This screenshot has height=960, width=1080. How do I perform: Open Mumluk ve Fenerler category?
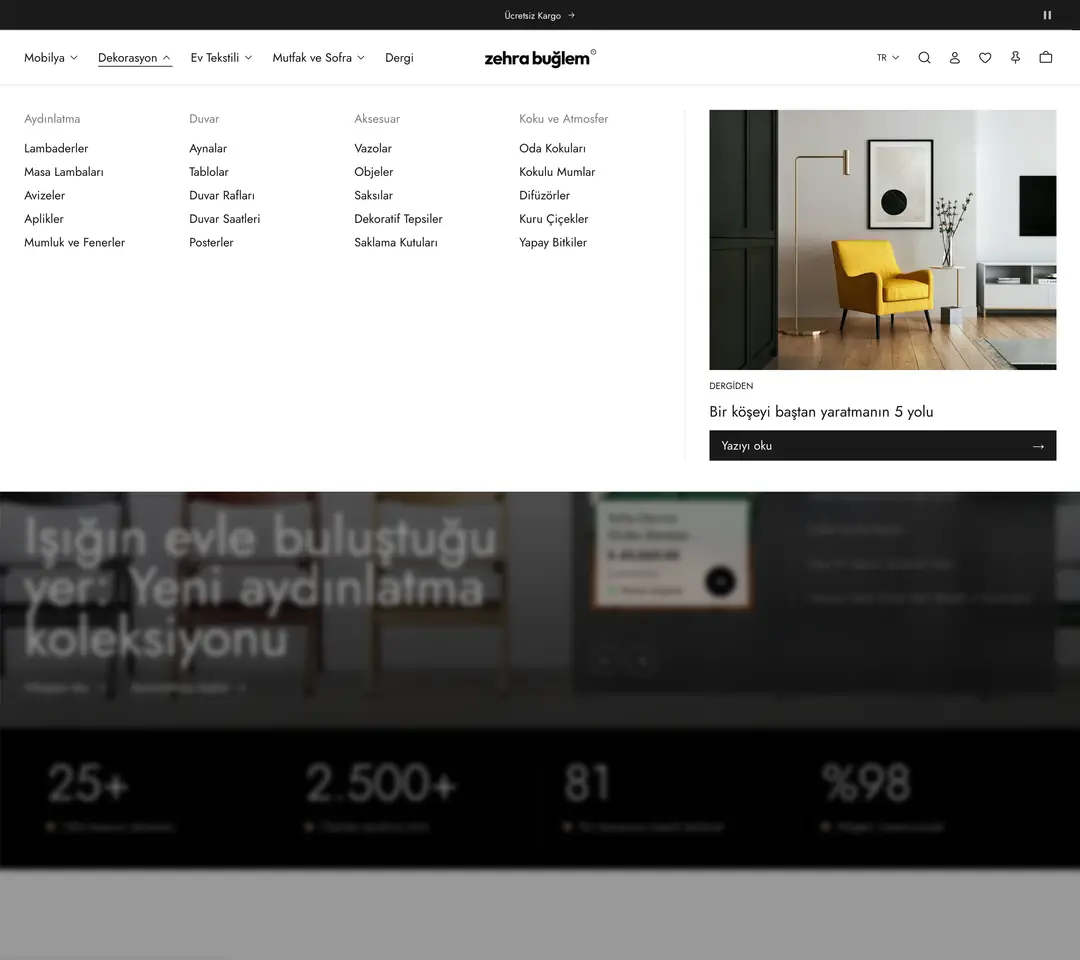74,242
